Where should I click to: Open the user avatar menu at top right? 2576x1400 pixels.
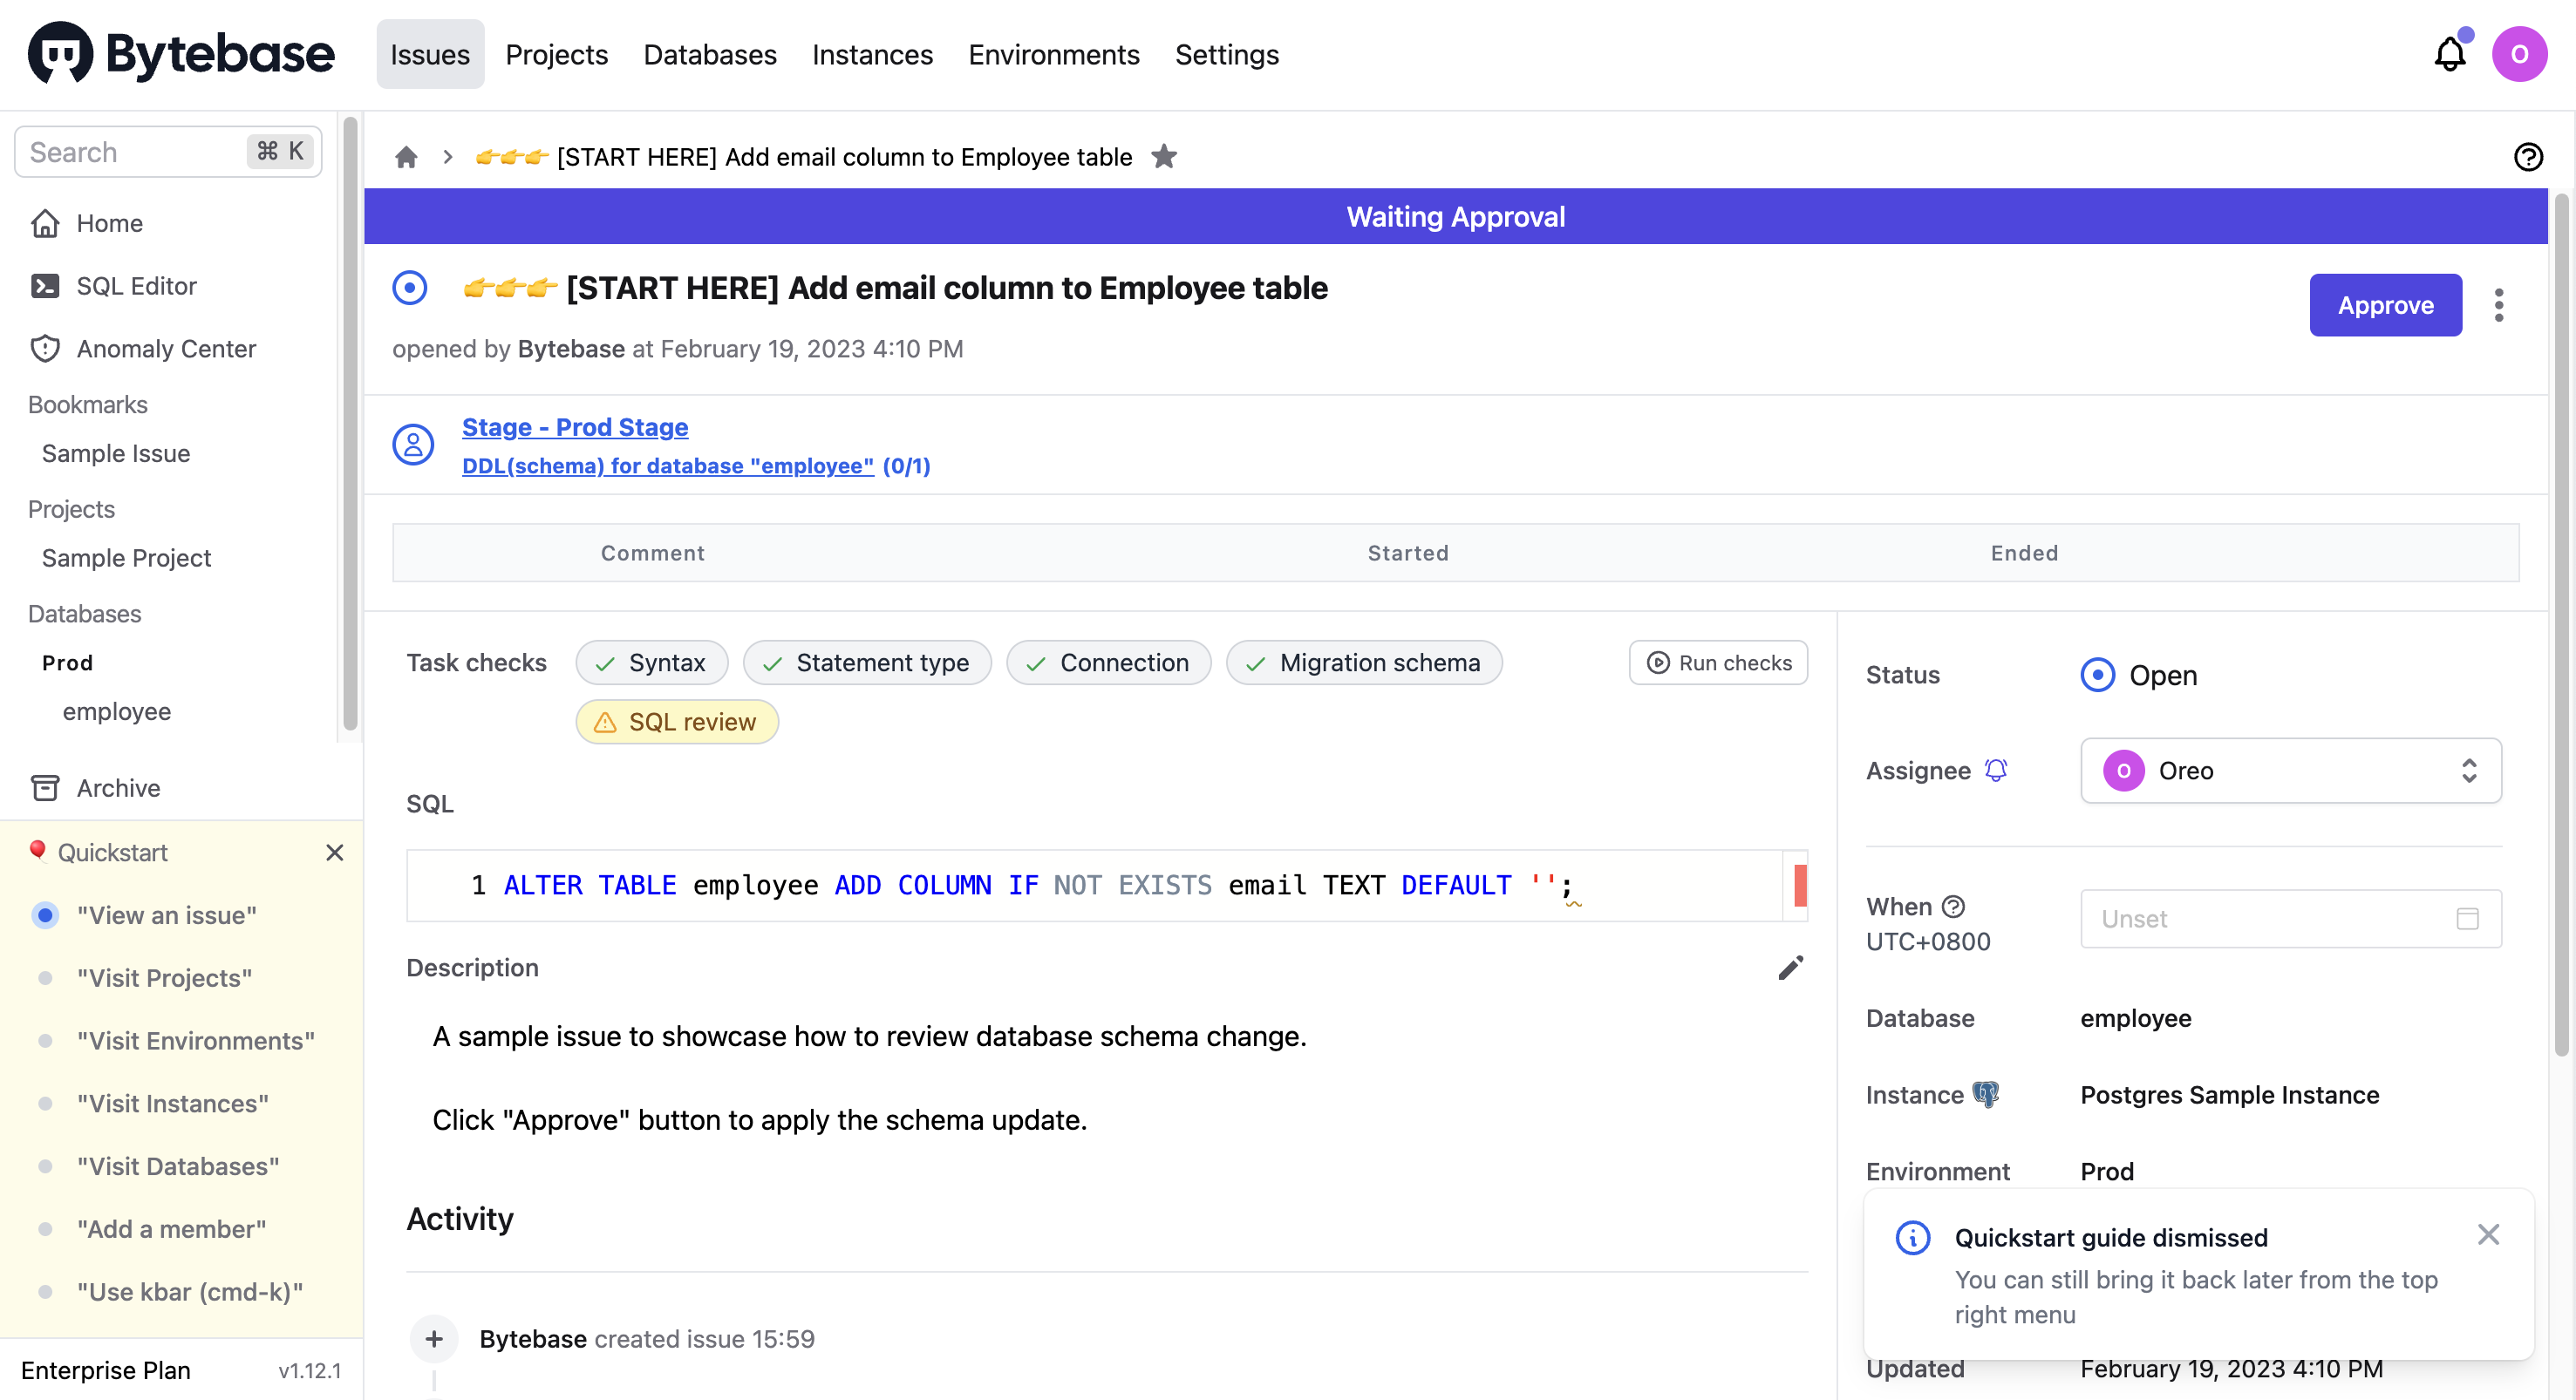[2519, 54]
